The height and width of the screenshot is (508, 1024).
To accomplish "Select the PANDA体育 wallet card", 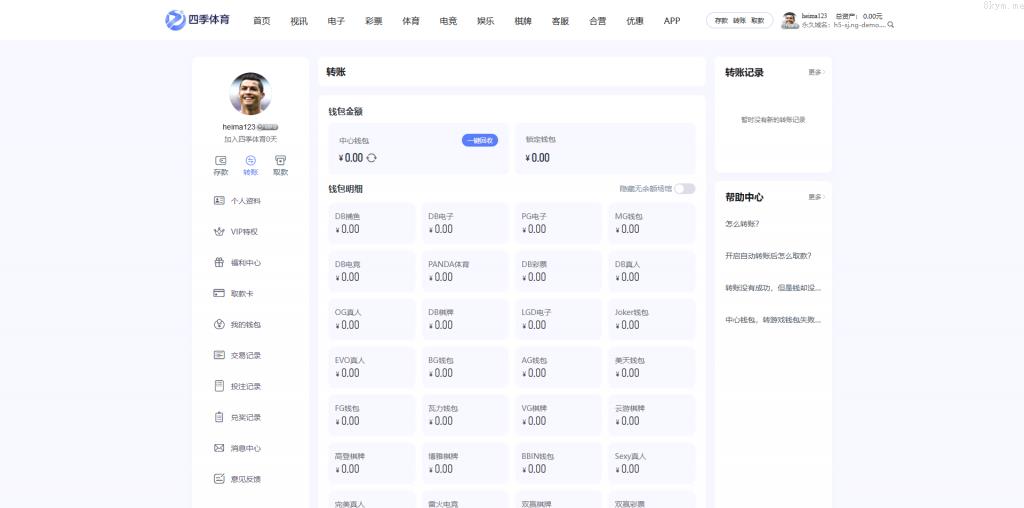I will click(x=464, y=271).
